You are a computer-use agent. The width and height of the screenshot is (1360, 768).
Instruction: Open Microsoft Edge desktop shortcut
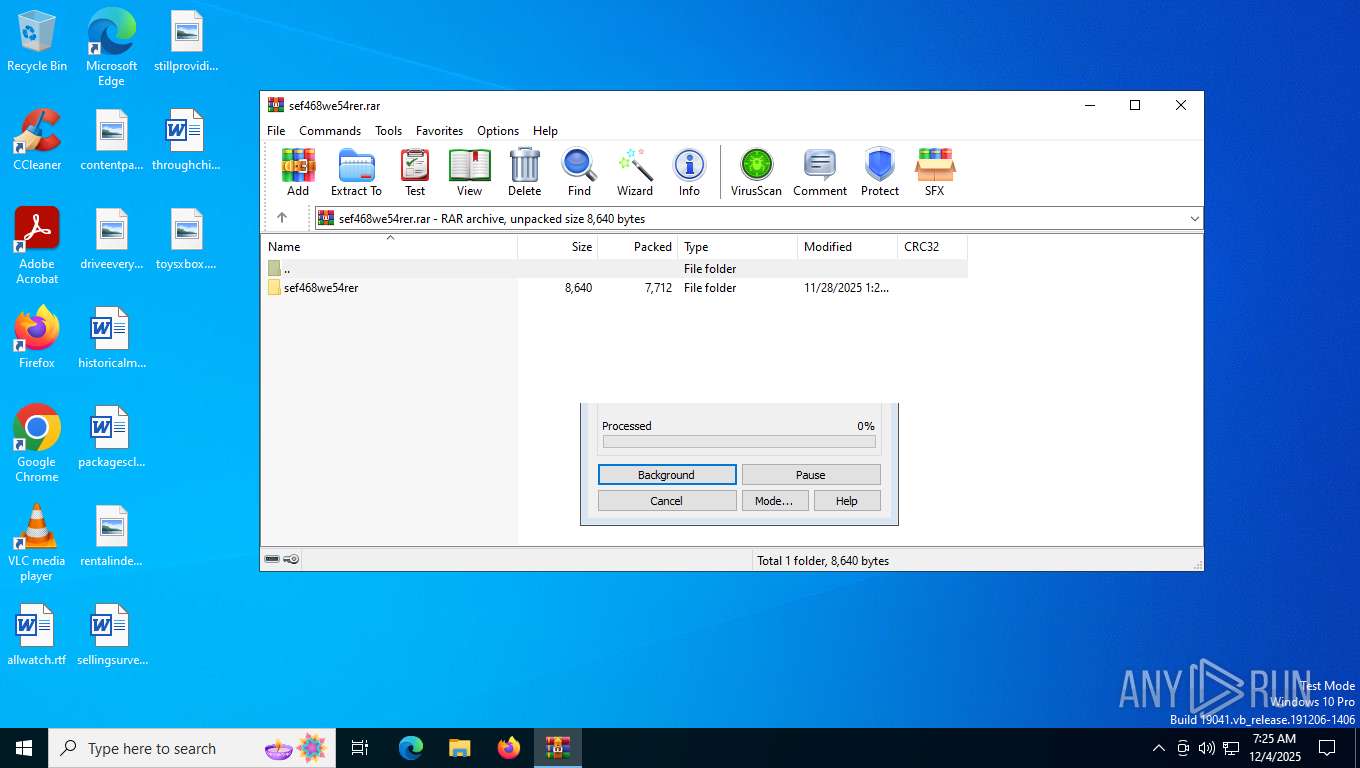(x=111, y=47)
